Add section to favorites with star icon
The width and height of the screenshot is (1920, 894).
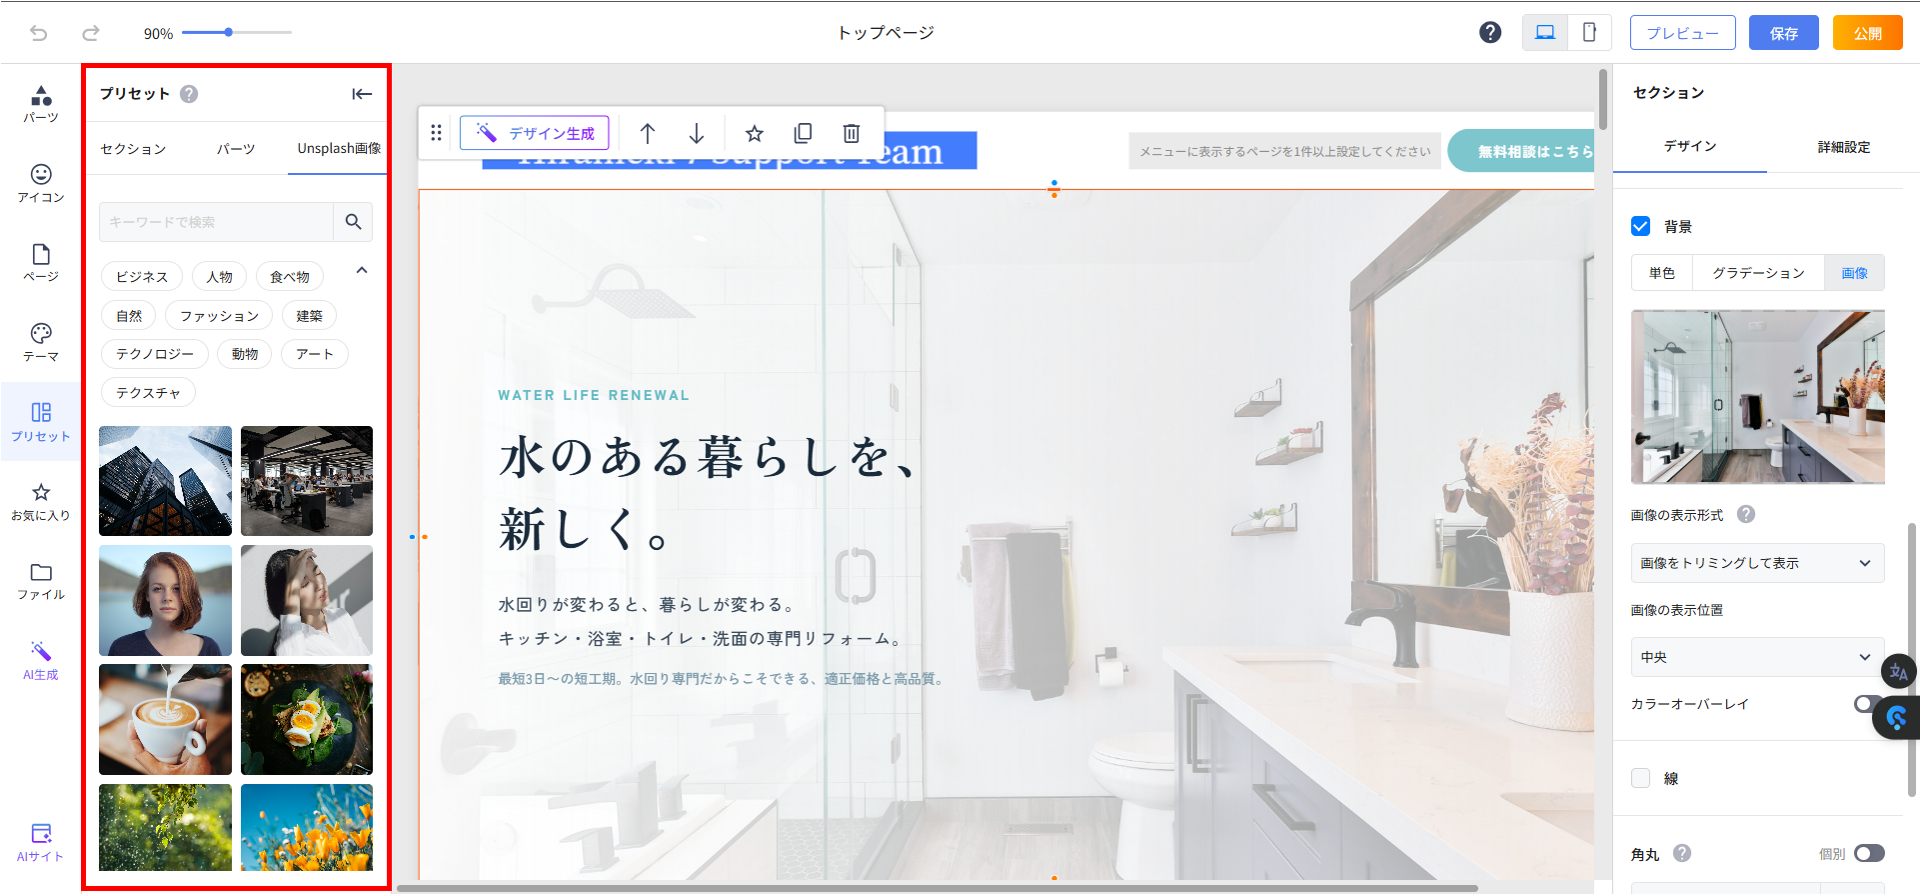(x=754, y=133)
